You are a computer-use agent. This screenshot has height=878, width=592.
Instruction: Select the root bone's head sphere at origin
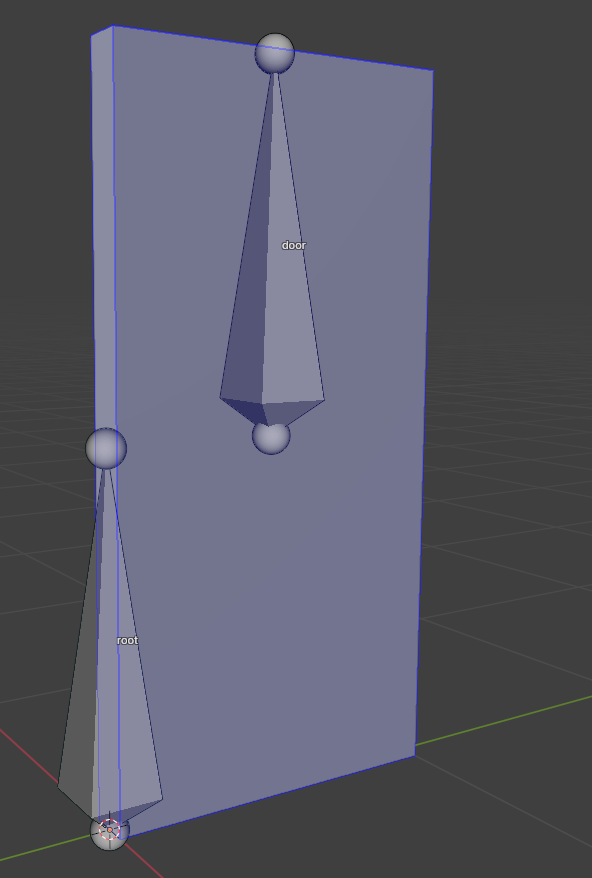(x=109, y=831)
